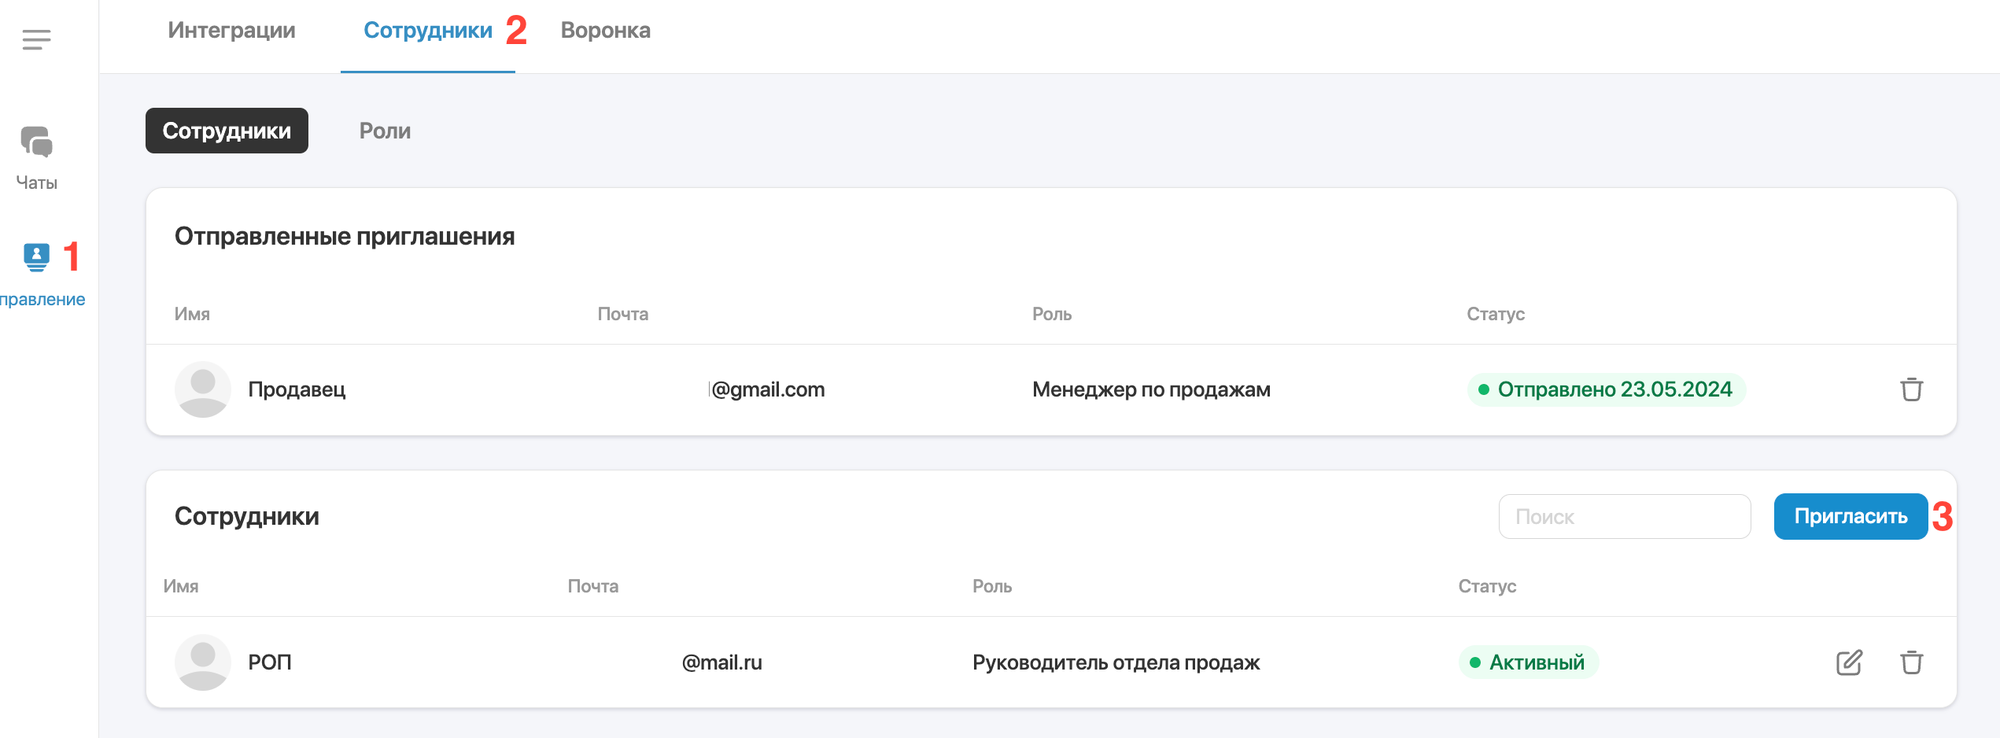2000x738 pixels.
Task: Click the Отправлено 23.05.2024 status badge
Action: click(x=1606, y=389)
